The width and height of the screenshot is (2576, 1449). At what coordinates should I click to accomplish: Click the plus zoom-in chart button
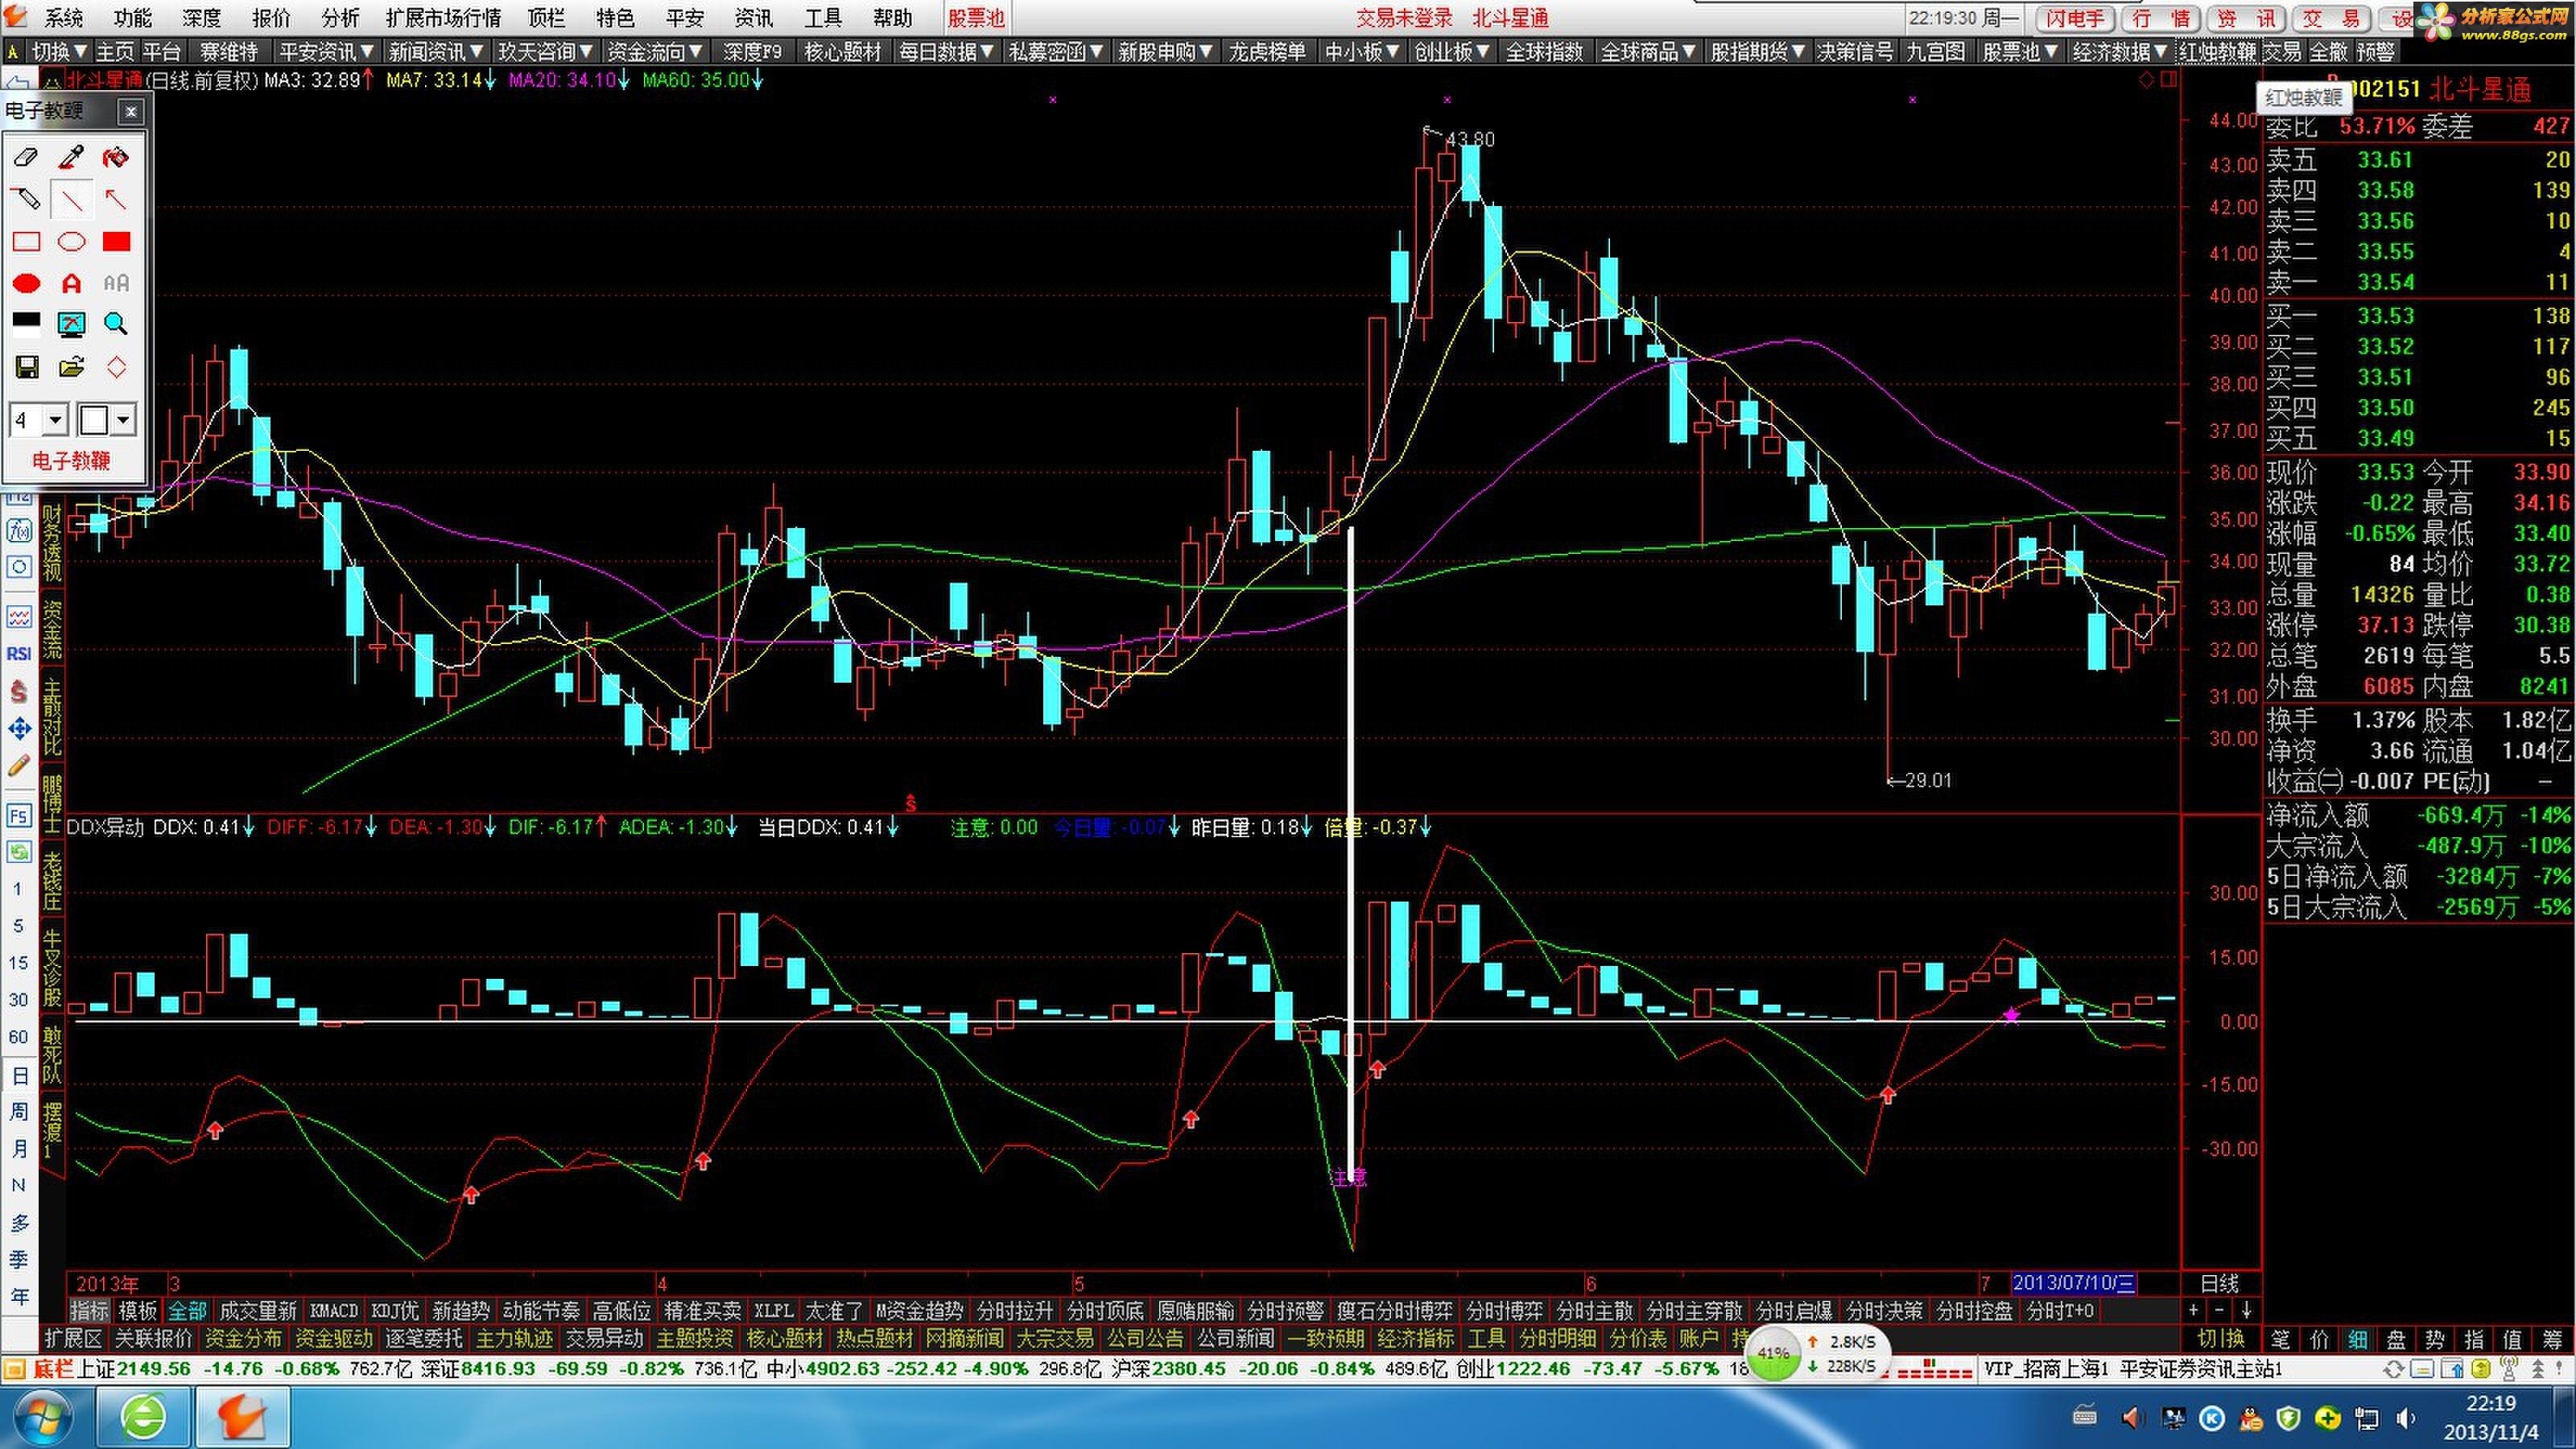2193,1310
